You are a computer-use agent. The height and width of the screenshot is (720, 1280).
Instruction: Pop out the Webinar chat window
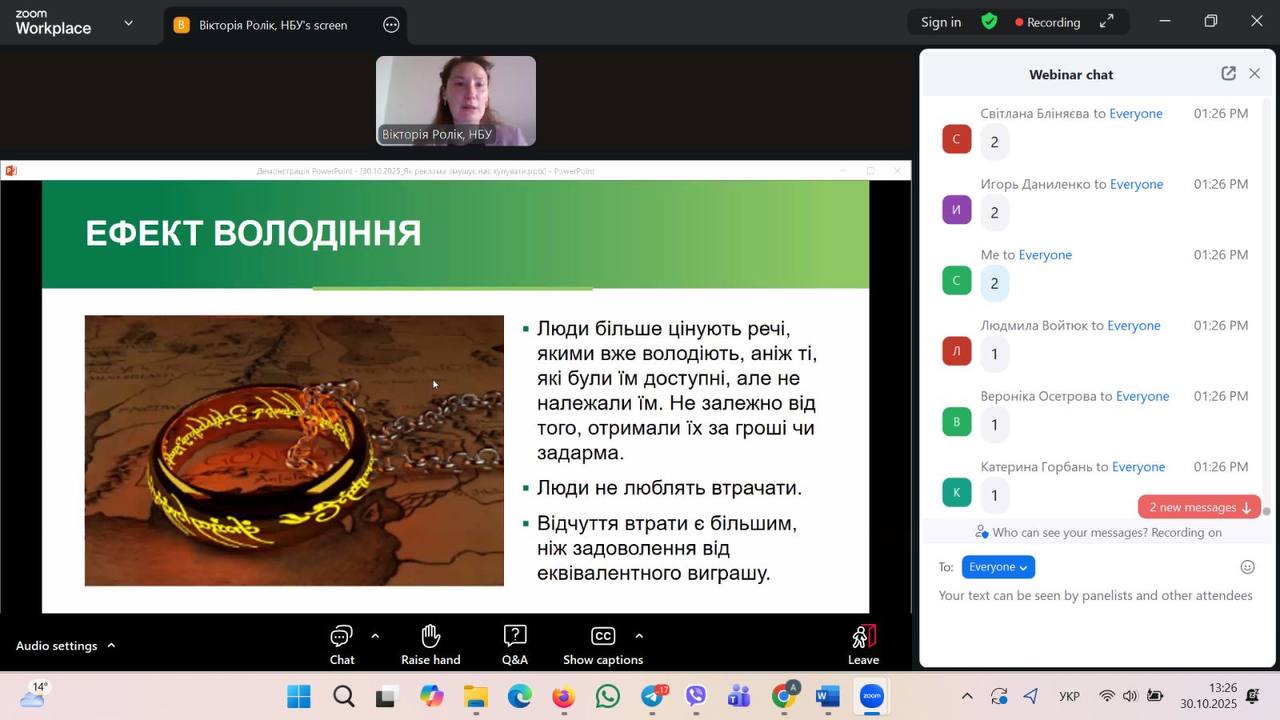[x=1228, y=74]
